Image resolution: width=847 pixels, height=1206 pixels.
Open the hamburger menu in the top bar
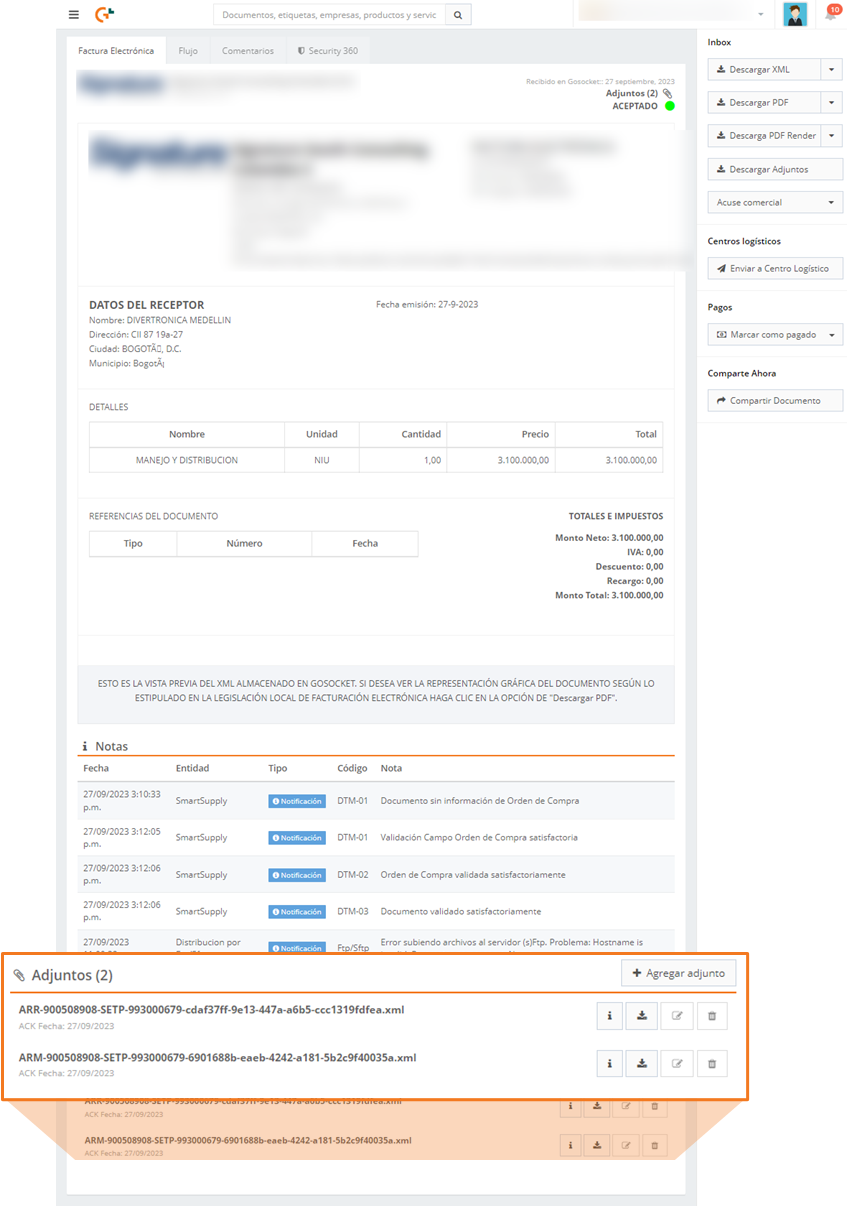pos(73,15)
